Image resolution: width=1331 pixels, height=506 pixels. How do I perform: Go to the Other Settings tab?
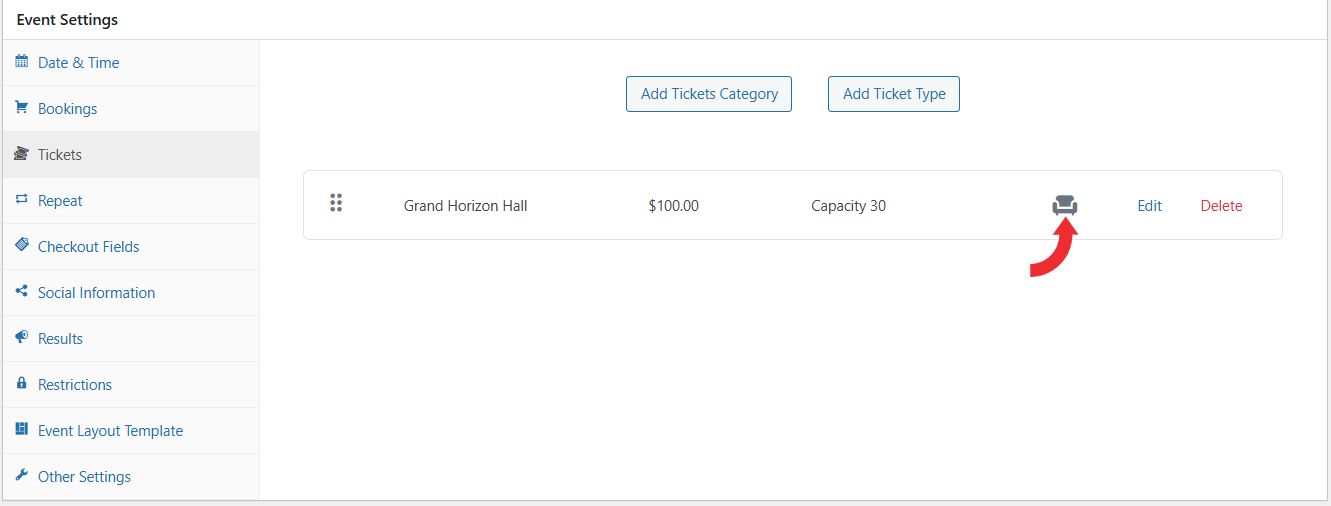(x=84, y=477)
